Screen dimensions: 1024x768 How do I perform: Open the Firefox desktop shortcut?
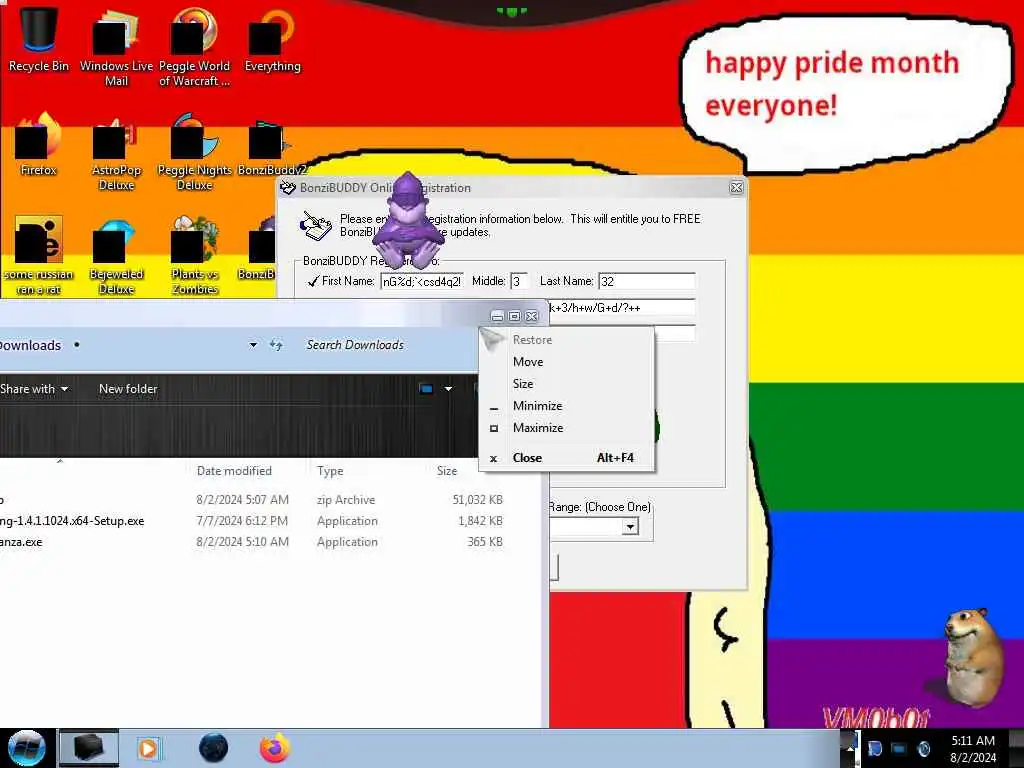(39, 145)
